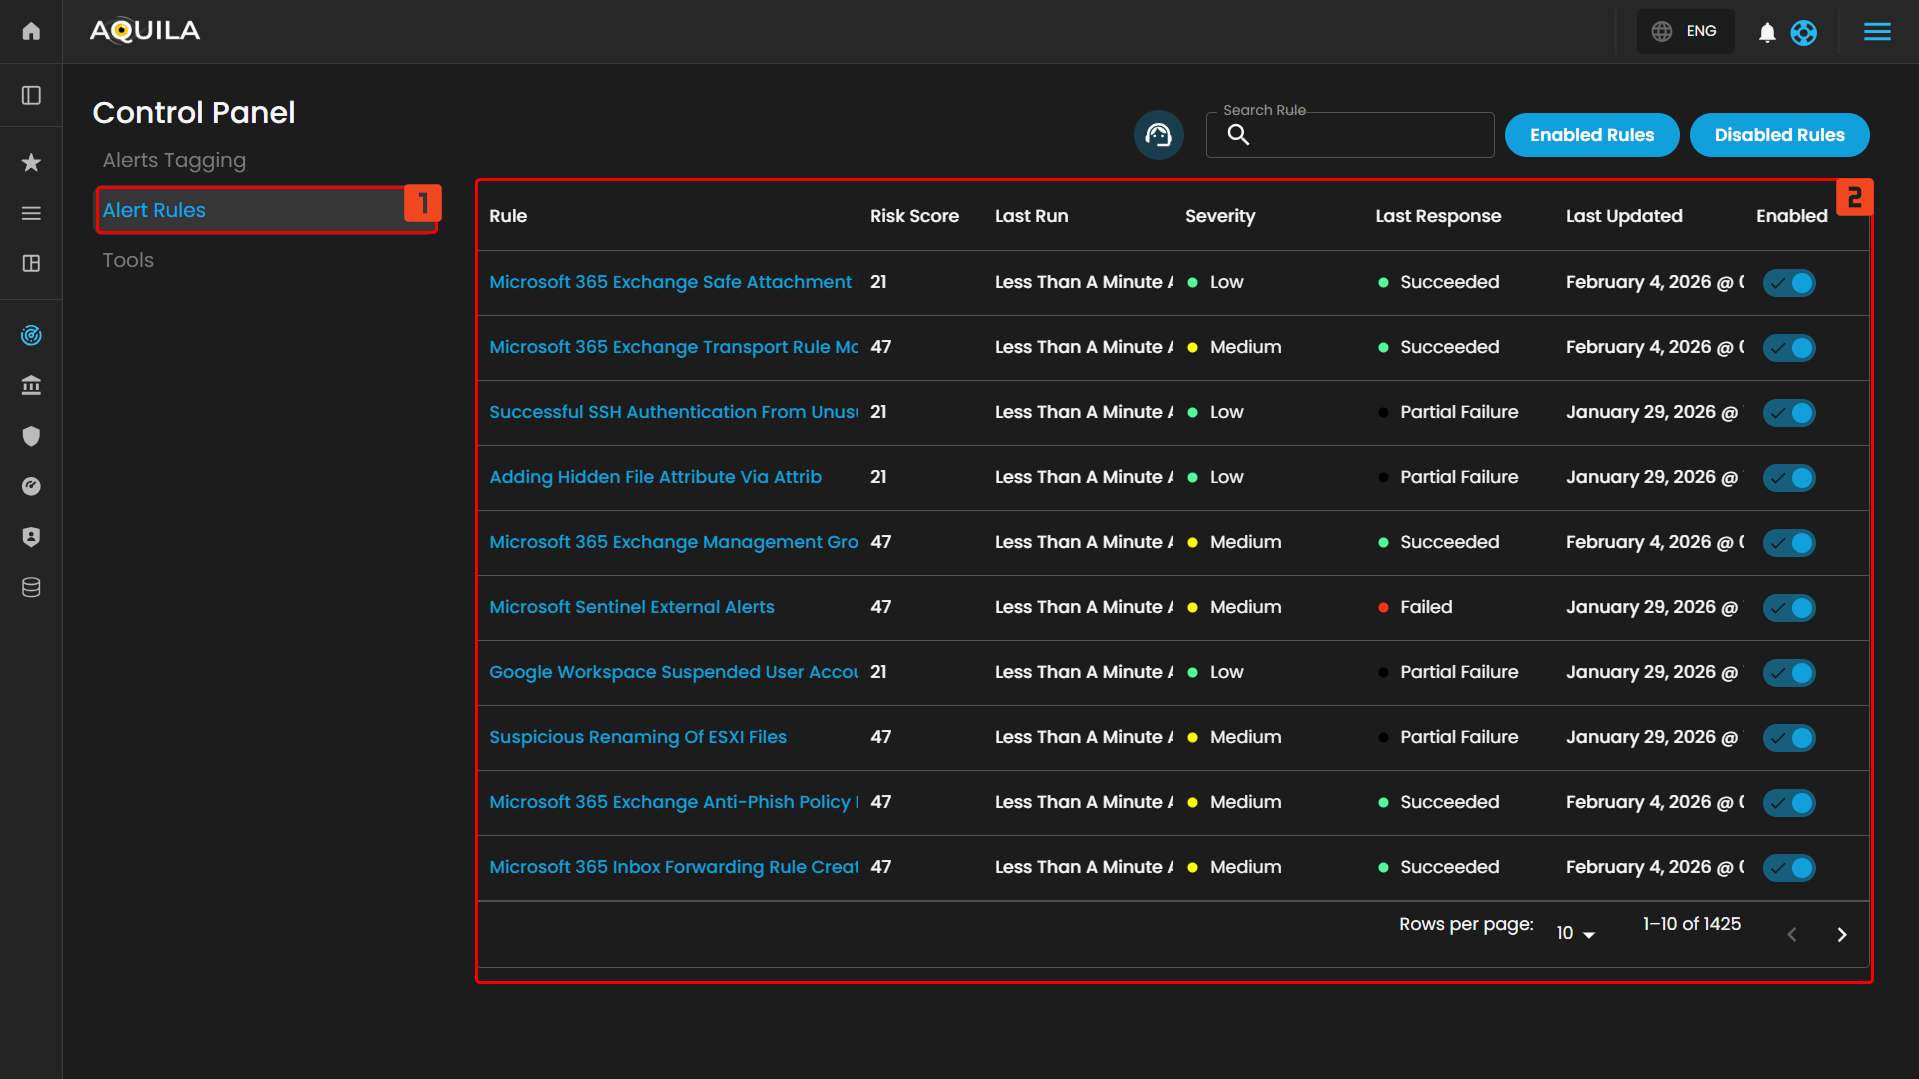Click the support headset icon
The width and height of the screenshot is (1919, 1079).
[x=1158, y=135]
